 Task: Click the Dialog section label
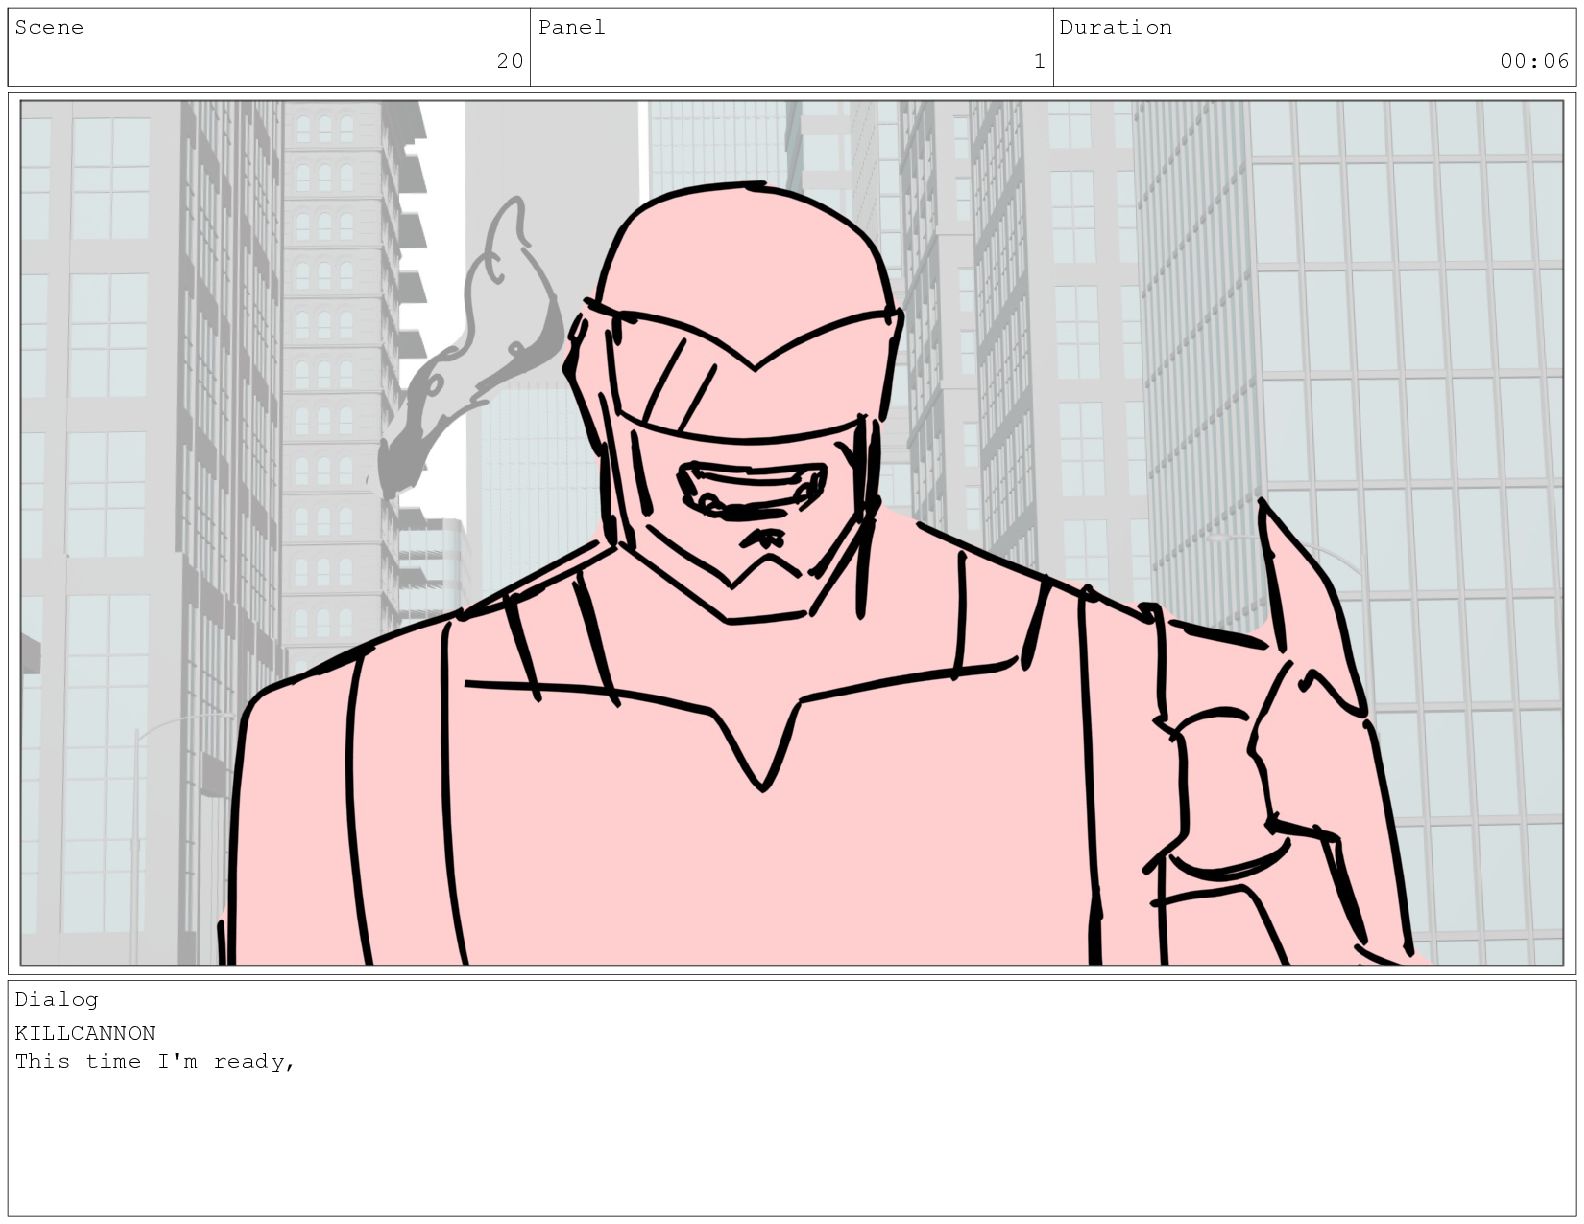[56, 999]
